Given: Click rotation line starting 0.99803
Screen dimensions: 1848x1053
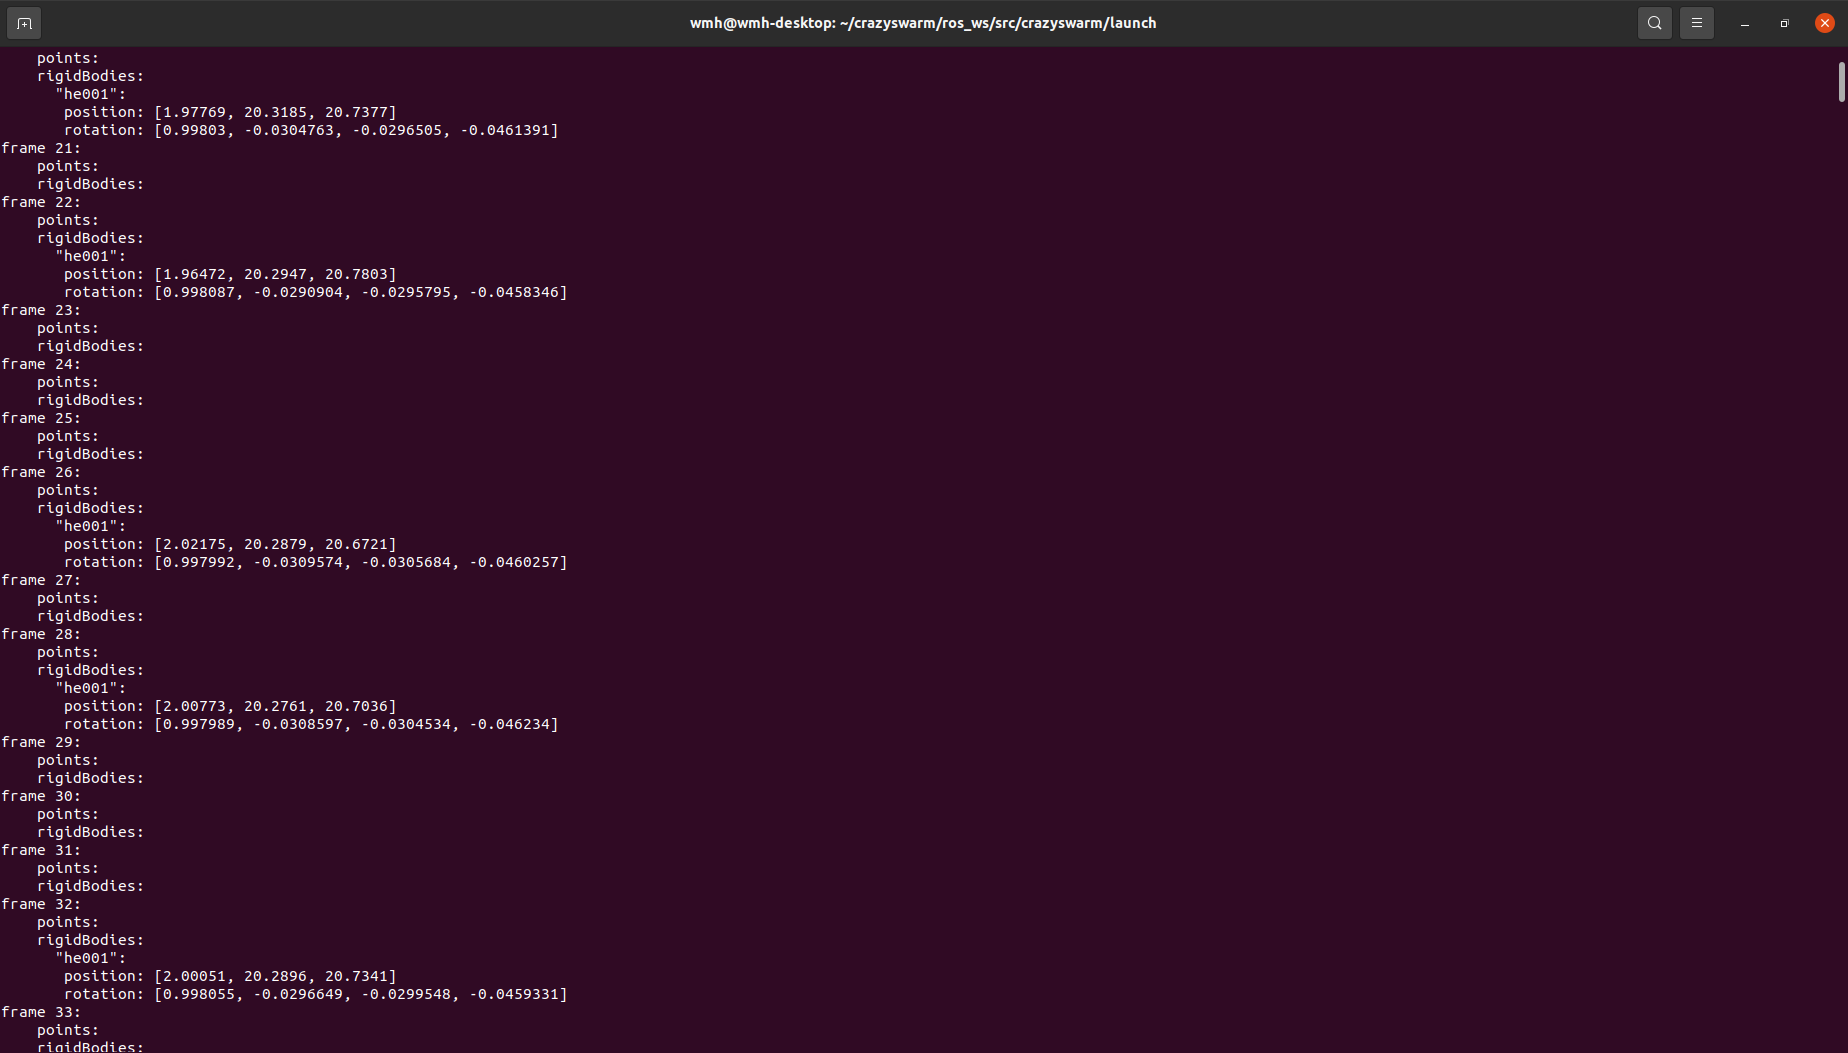Looking at the screenshot, I should (311, 130).
